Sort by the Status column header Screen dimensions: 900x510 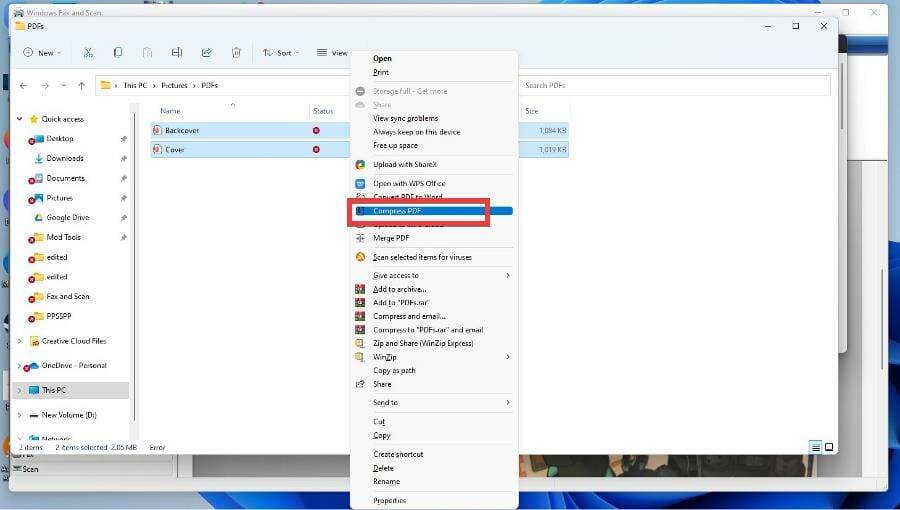(x=323, y=111)
